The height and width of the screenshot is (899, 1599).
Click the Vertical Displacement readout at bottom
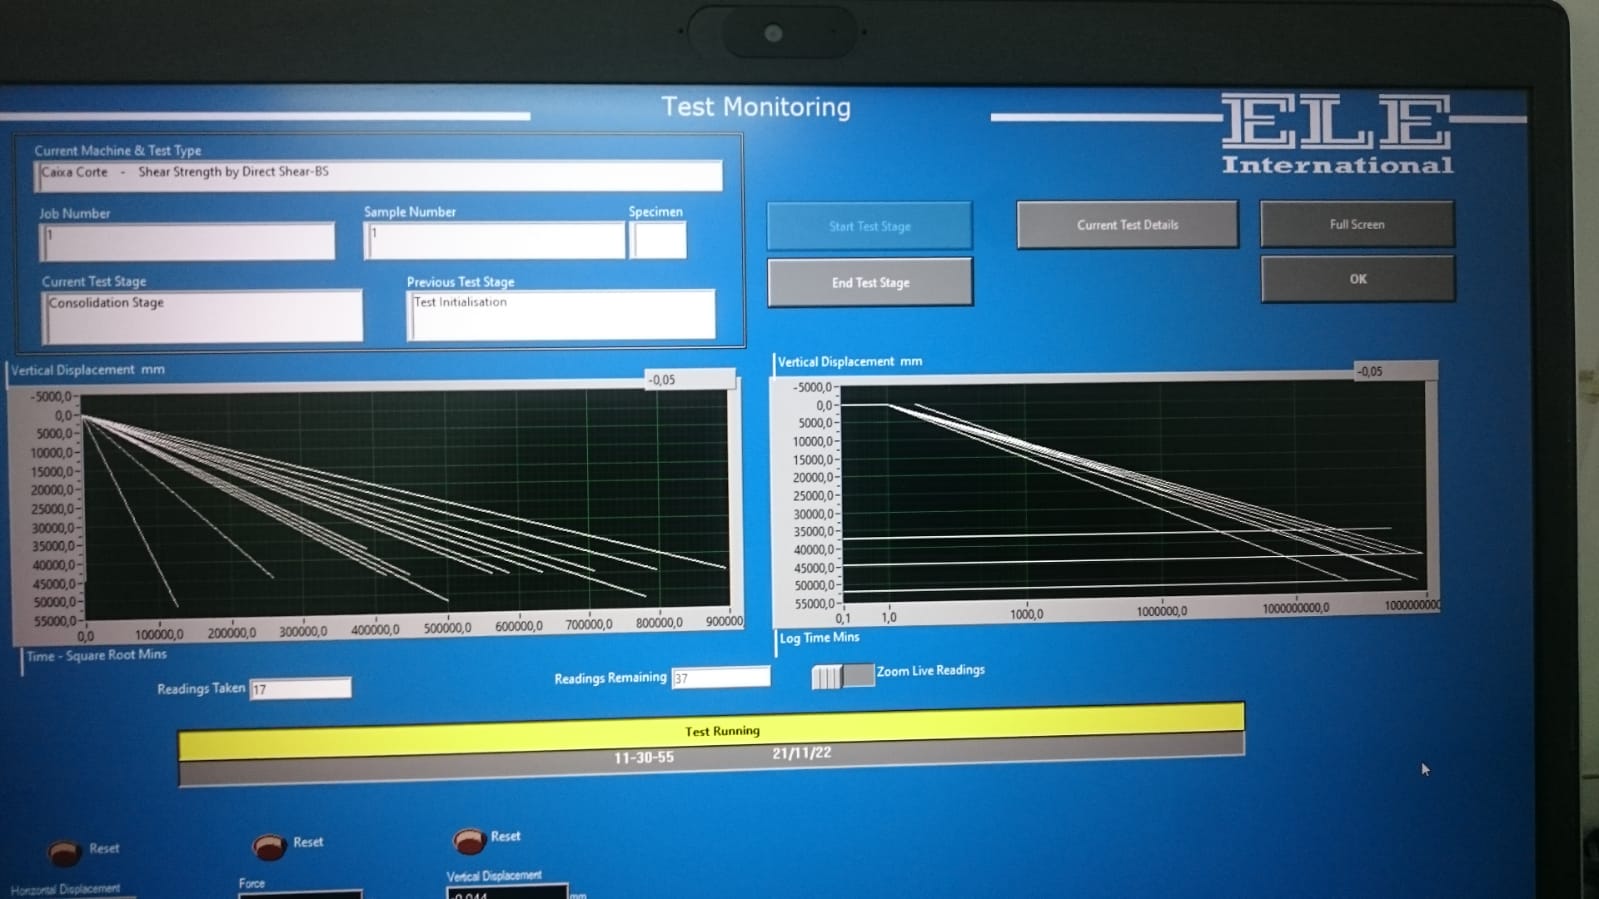pyautogui.click(x=507, y=892)
